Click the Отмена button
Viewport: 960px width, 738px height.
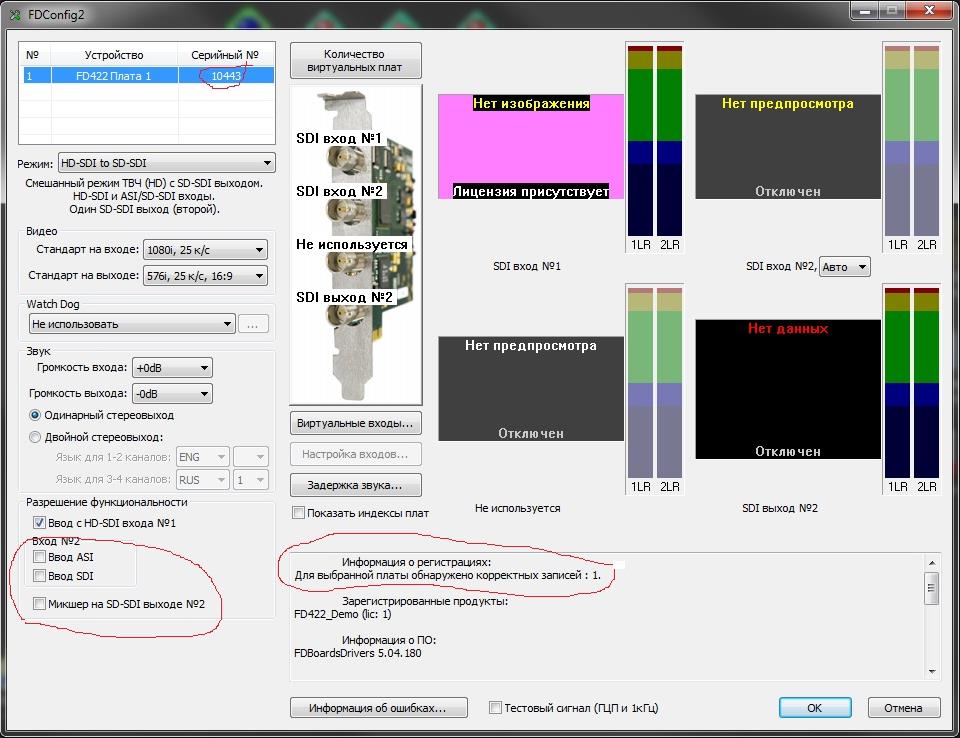point(904,707)
